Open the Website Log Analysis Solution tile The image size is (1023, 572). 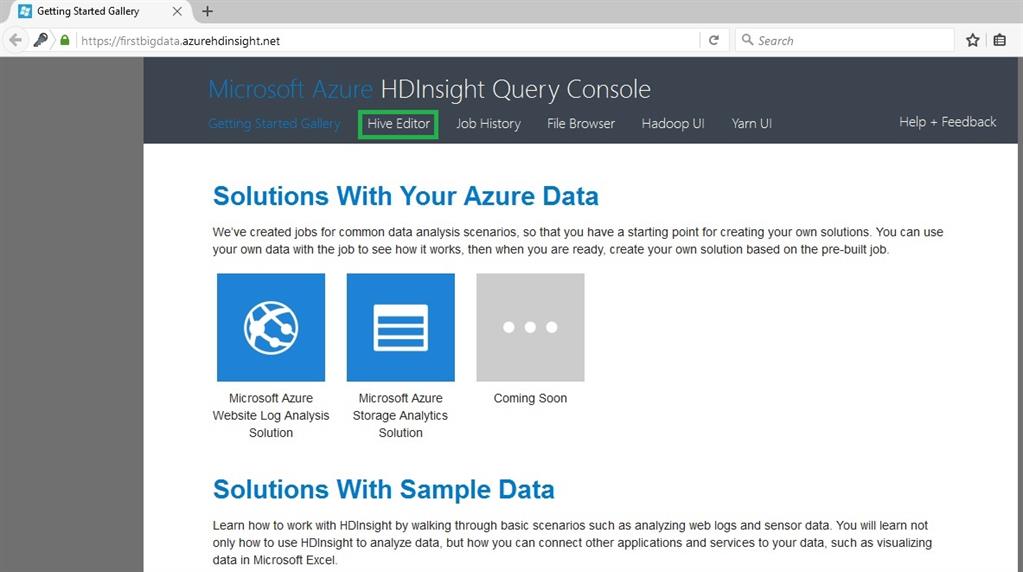coord(271,327)
